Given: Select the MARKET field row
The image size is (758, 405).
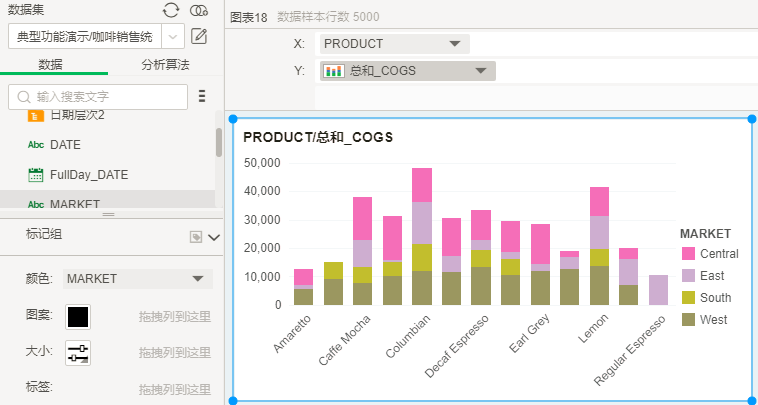Looking at the screenshot, I should 107,200.
